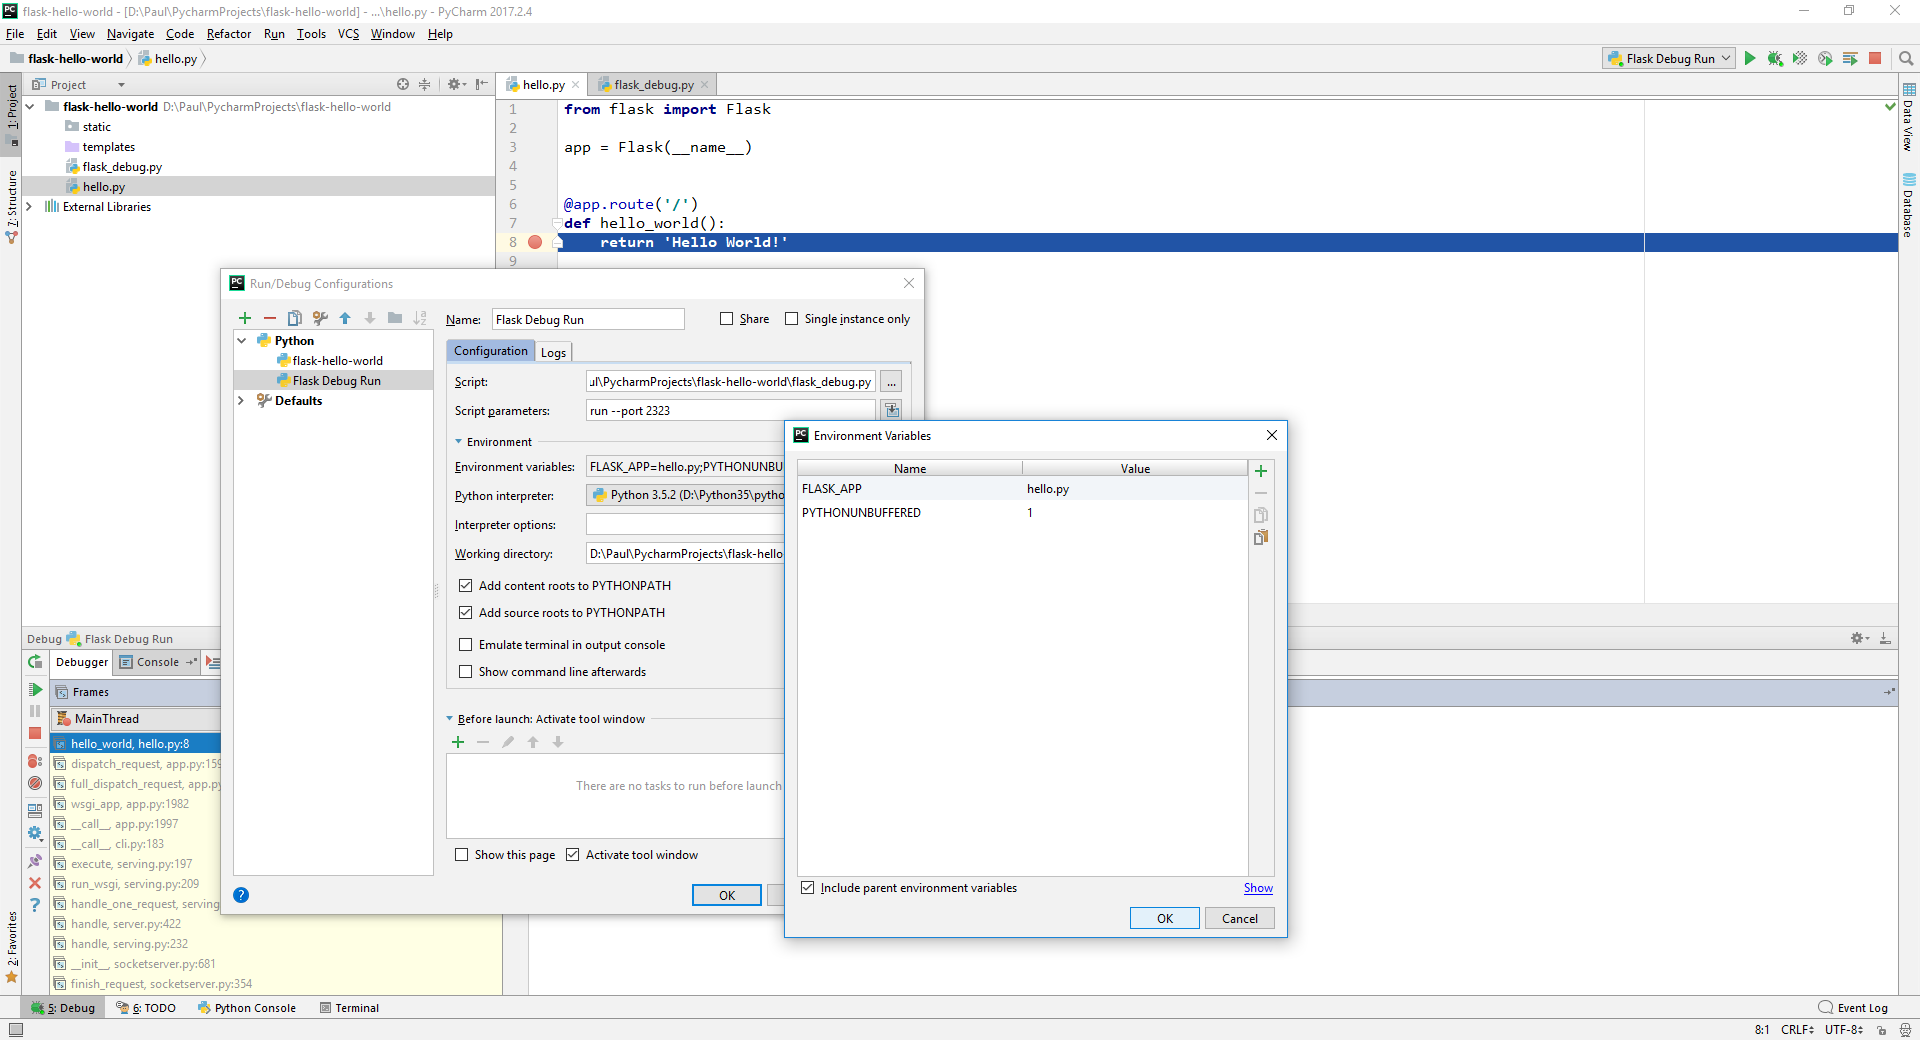Paste environment variables icon in dialog
Viewport: 1920px width, 1040px height.
1261,537
